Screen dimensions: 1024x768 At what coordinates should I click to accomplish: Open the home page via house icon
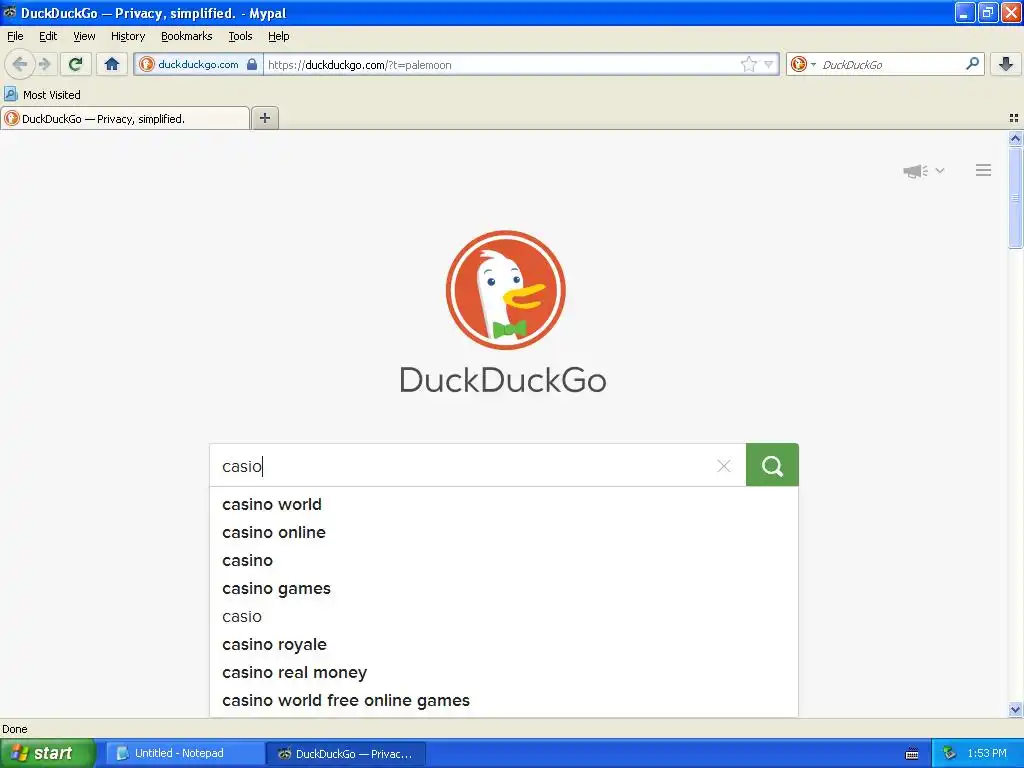(x=112, y=64)
